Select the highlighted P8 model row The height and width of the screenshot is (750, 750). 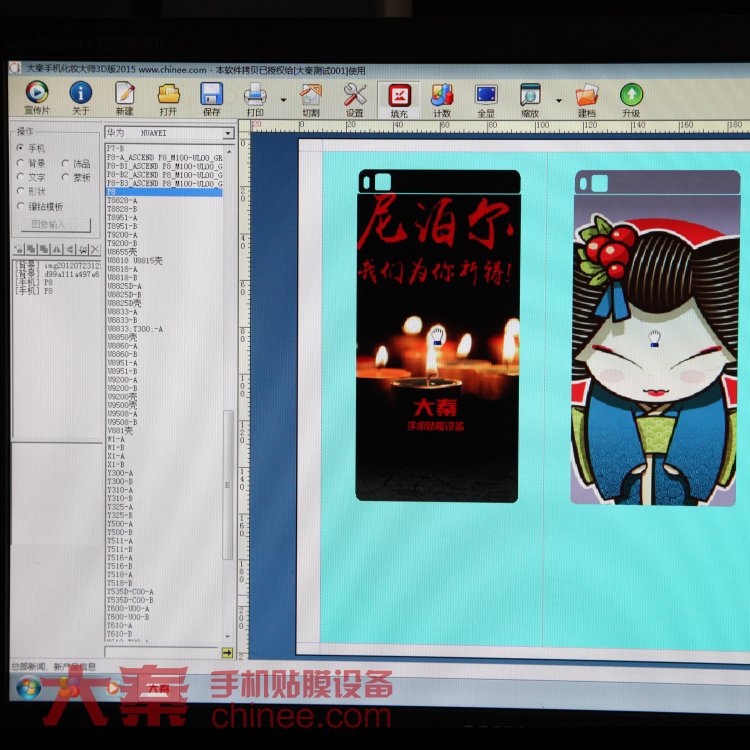[x=164, y=192]
